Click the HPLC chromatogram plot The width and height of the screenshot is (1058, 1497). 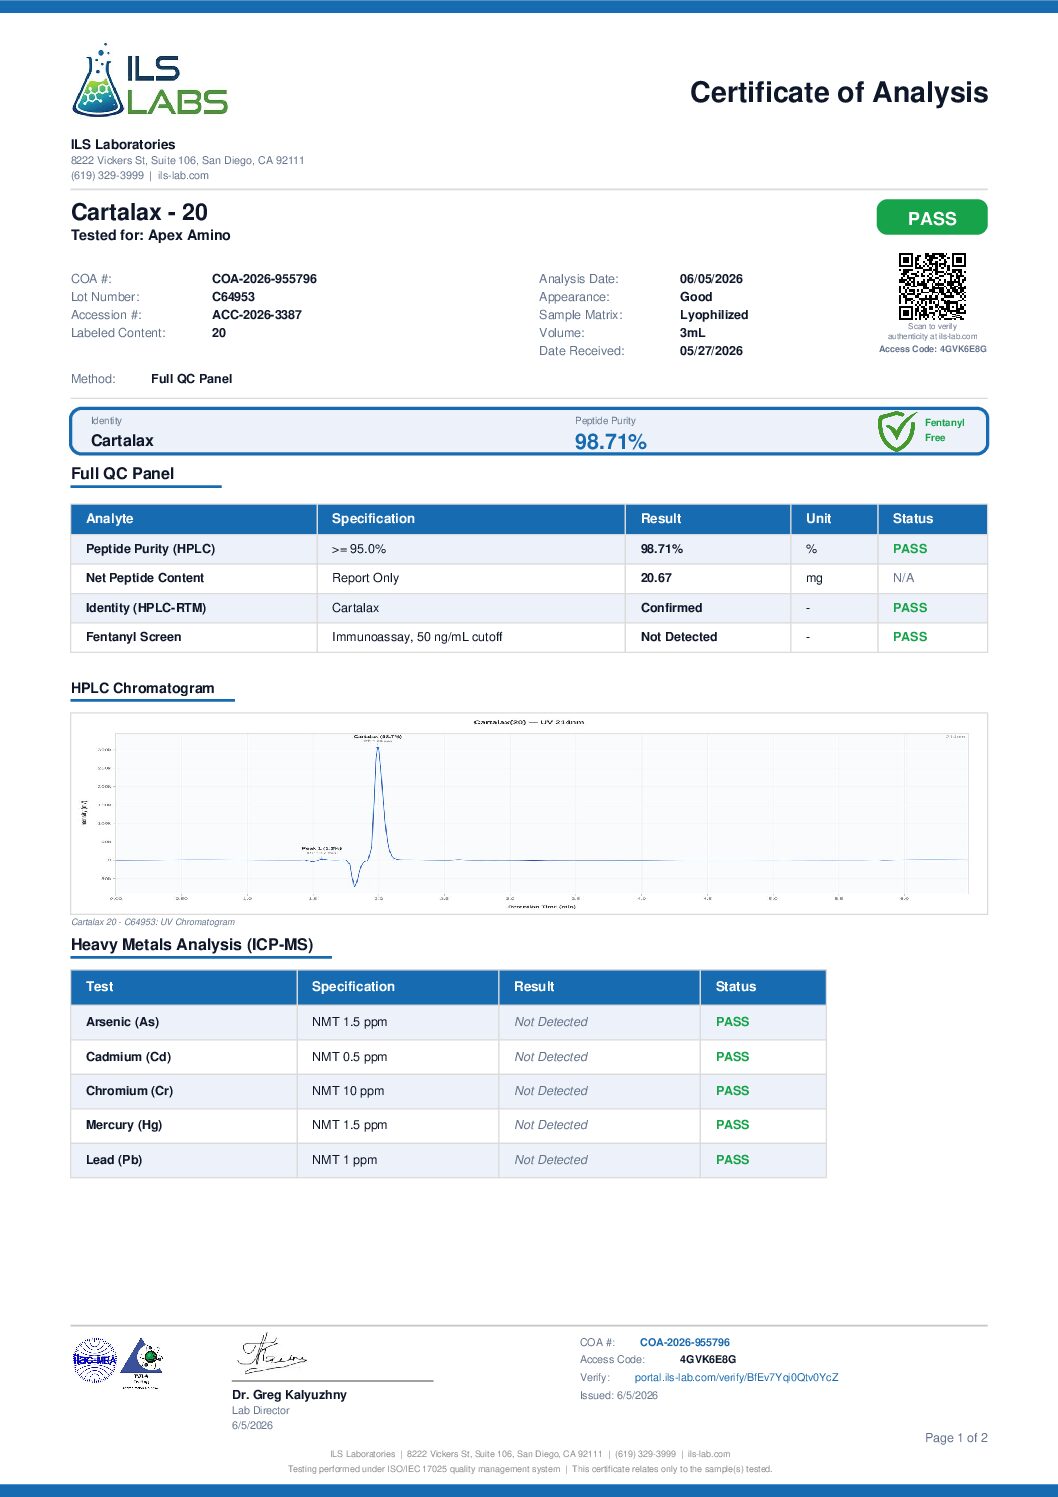pyautogui.click(x=529, y=813)
